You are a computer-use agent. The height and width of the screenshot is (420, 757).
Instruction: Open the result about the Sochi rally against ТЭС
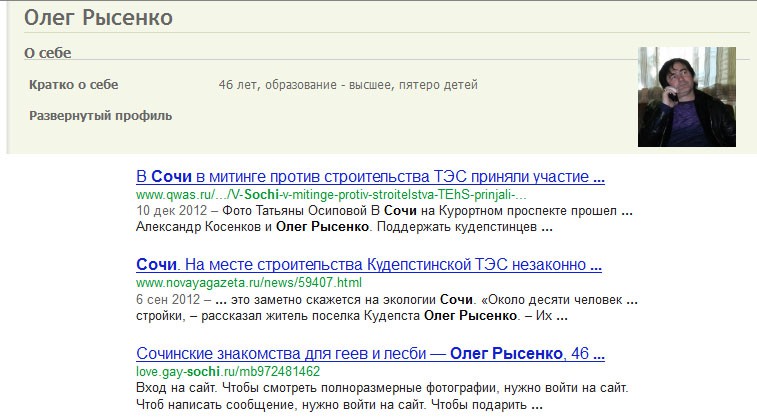coord(369,177)
